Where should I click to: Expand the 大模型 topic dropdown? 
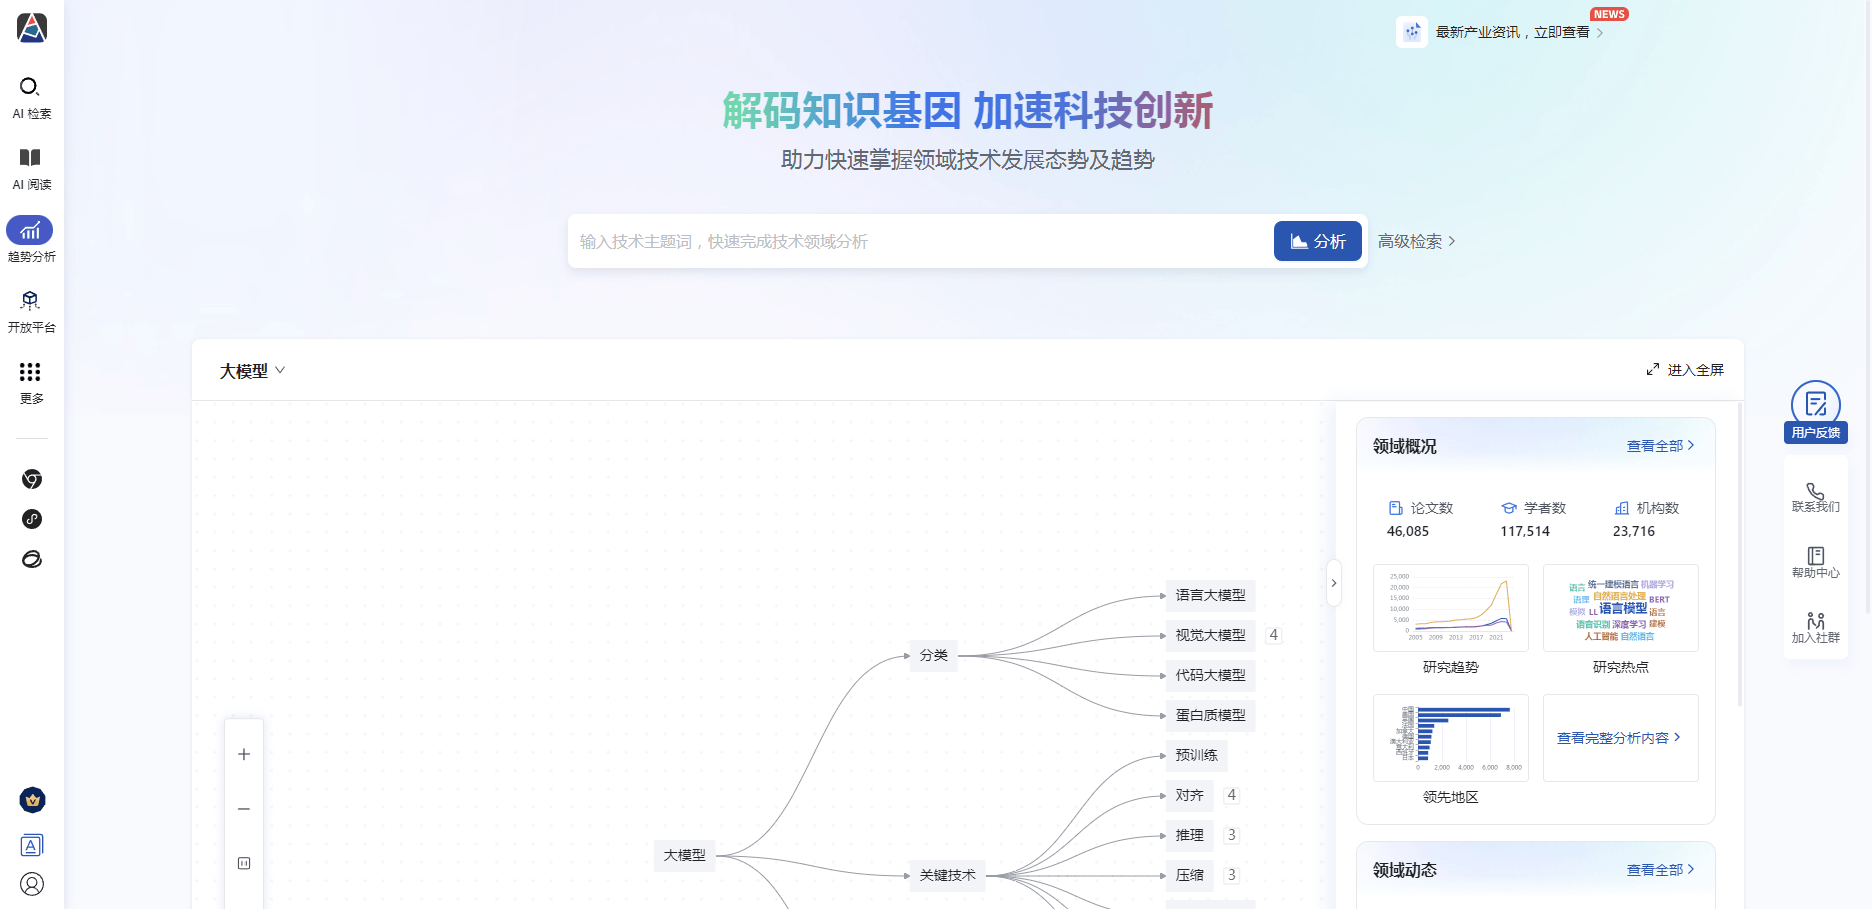point(252,371)
